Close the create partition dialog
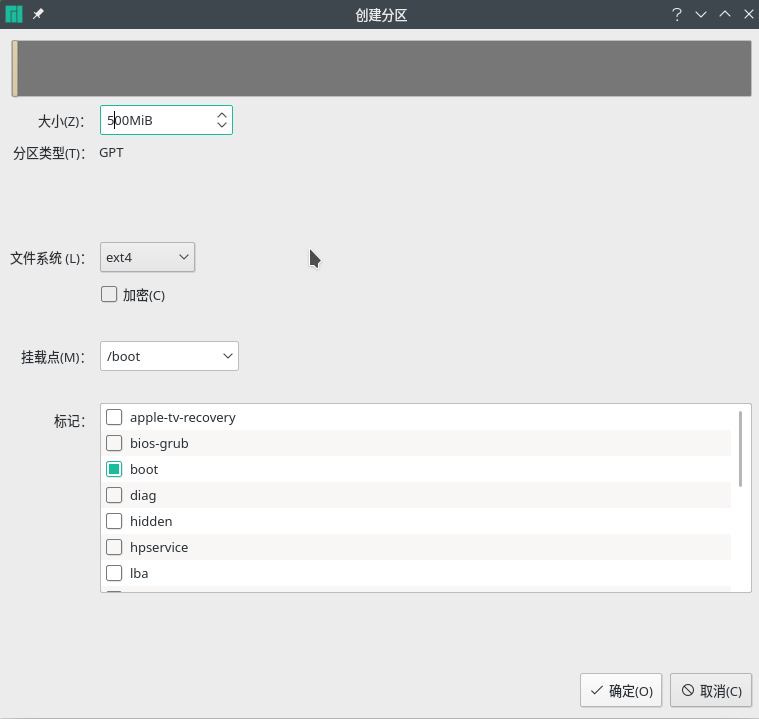 click(x=748, y=15)
